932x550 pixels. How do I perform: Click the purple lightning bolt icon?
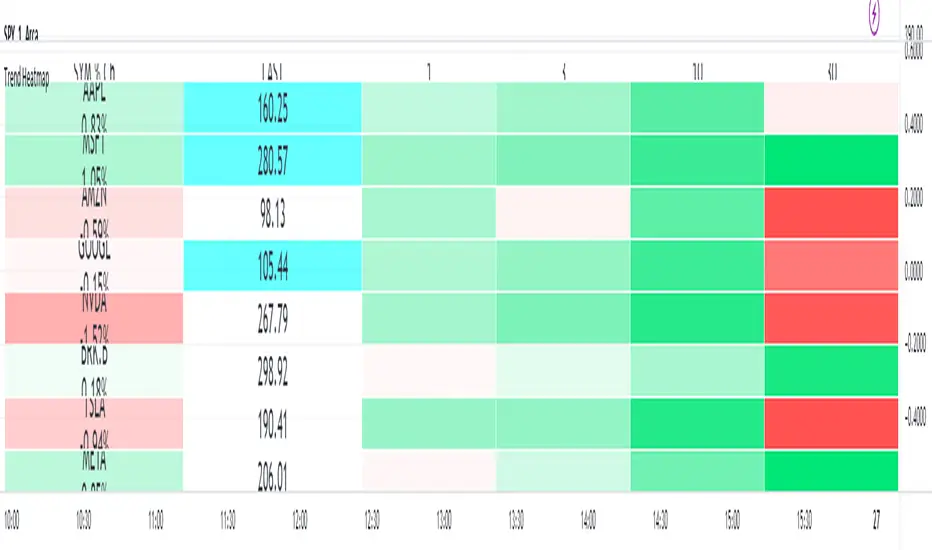pos(877,15)
